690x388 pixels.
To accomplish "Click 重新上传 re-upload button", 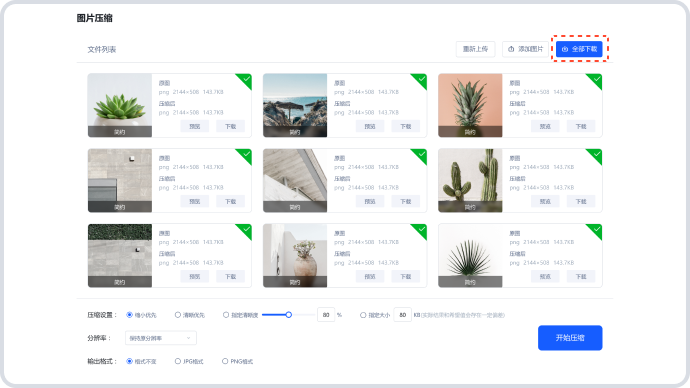I will tap(475, 49).
